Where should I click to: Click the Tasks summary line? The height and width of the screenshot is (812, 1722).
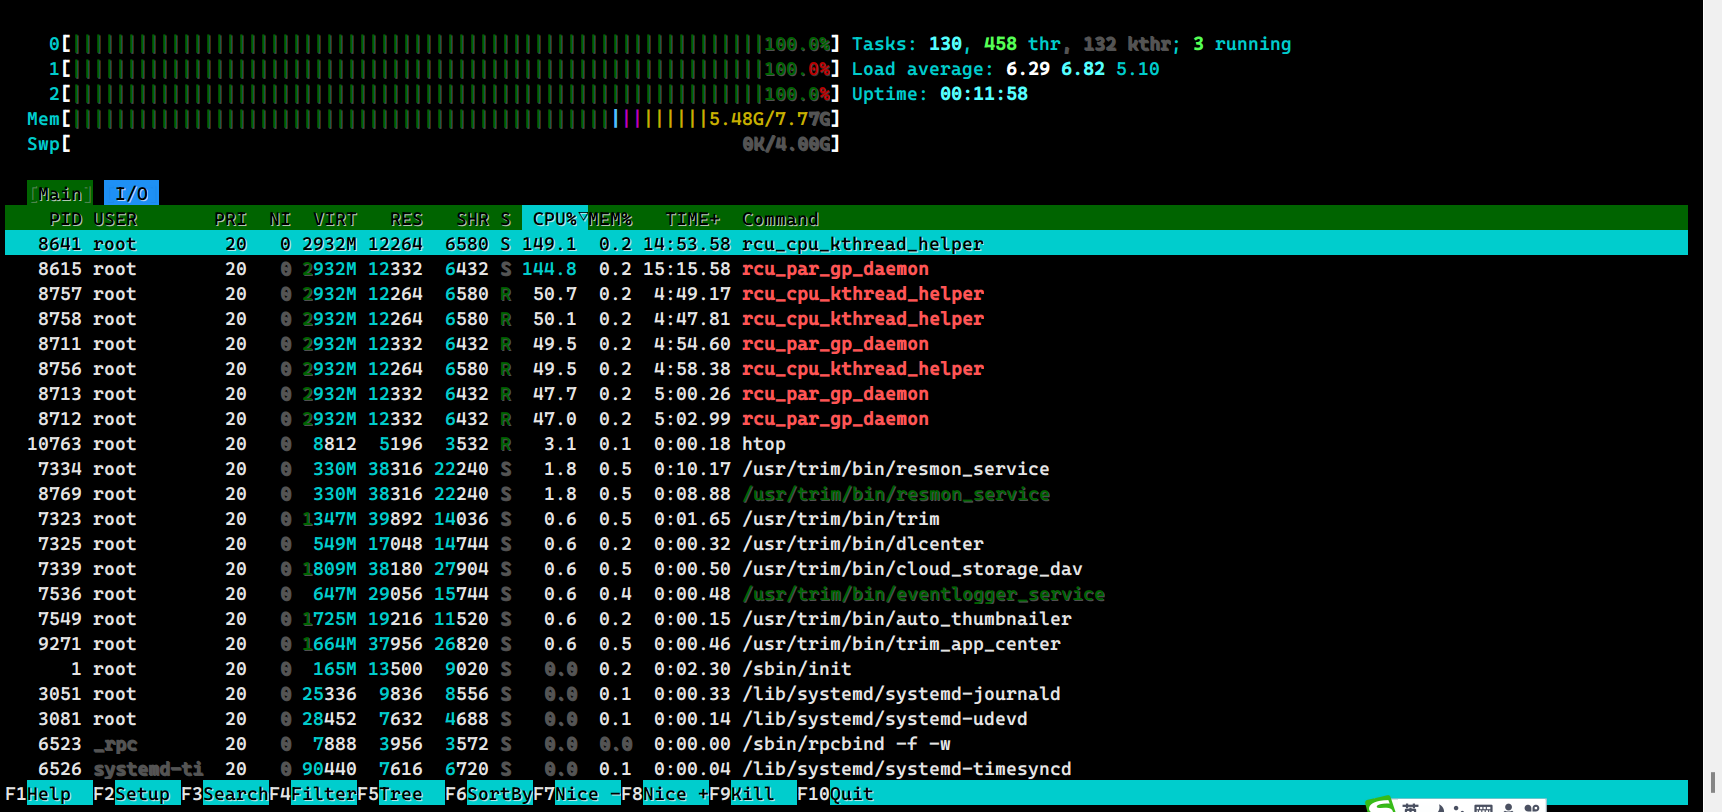click(x=1071, y=44)
